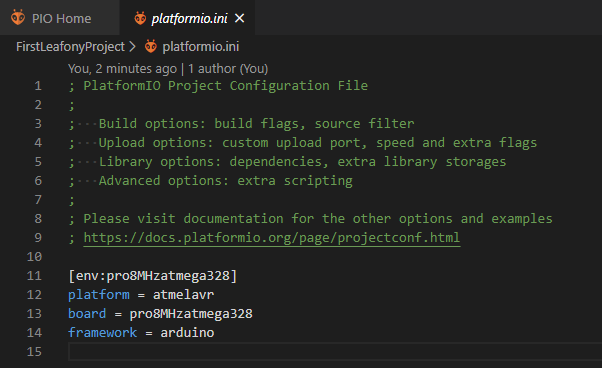602x368 pixels.
Task: Click the 'PlatformIO Project Configuration File' comment
Action: point(226,86)
